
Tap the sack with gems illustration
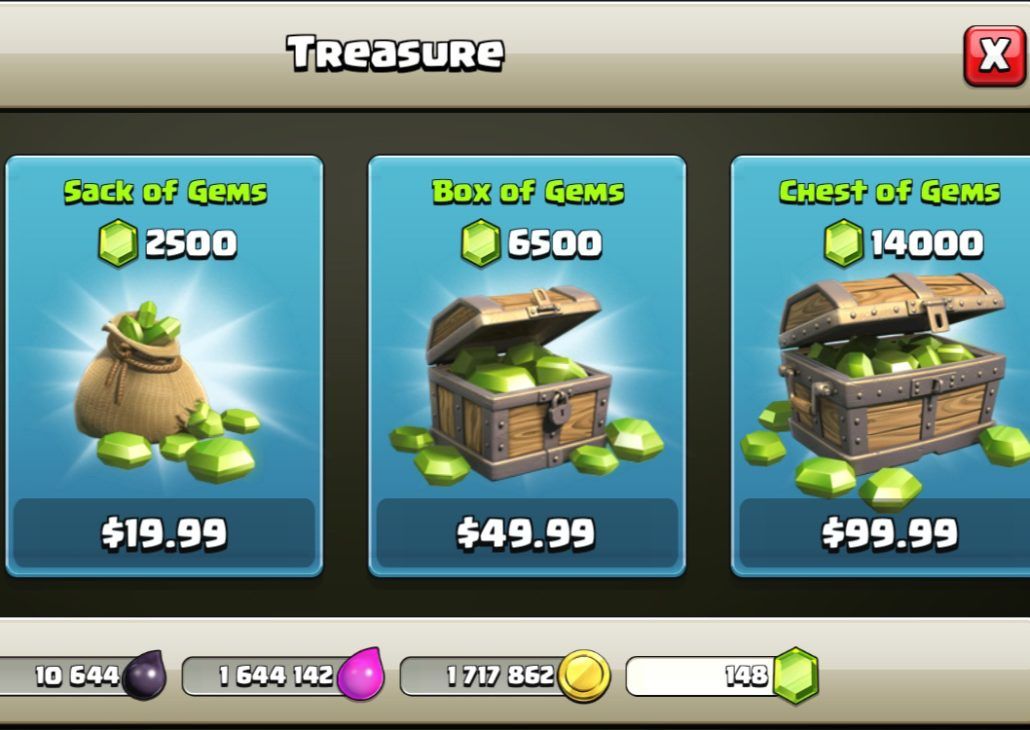click(x=166, y=391)
